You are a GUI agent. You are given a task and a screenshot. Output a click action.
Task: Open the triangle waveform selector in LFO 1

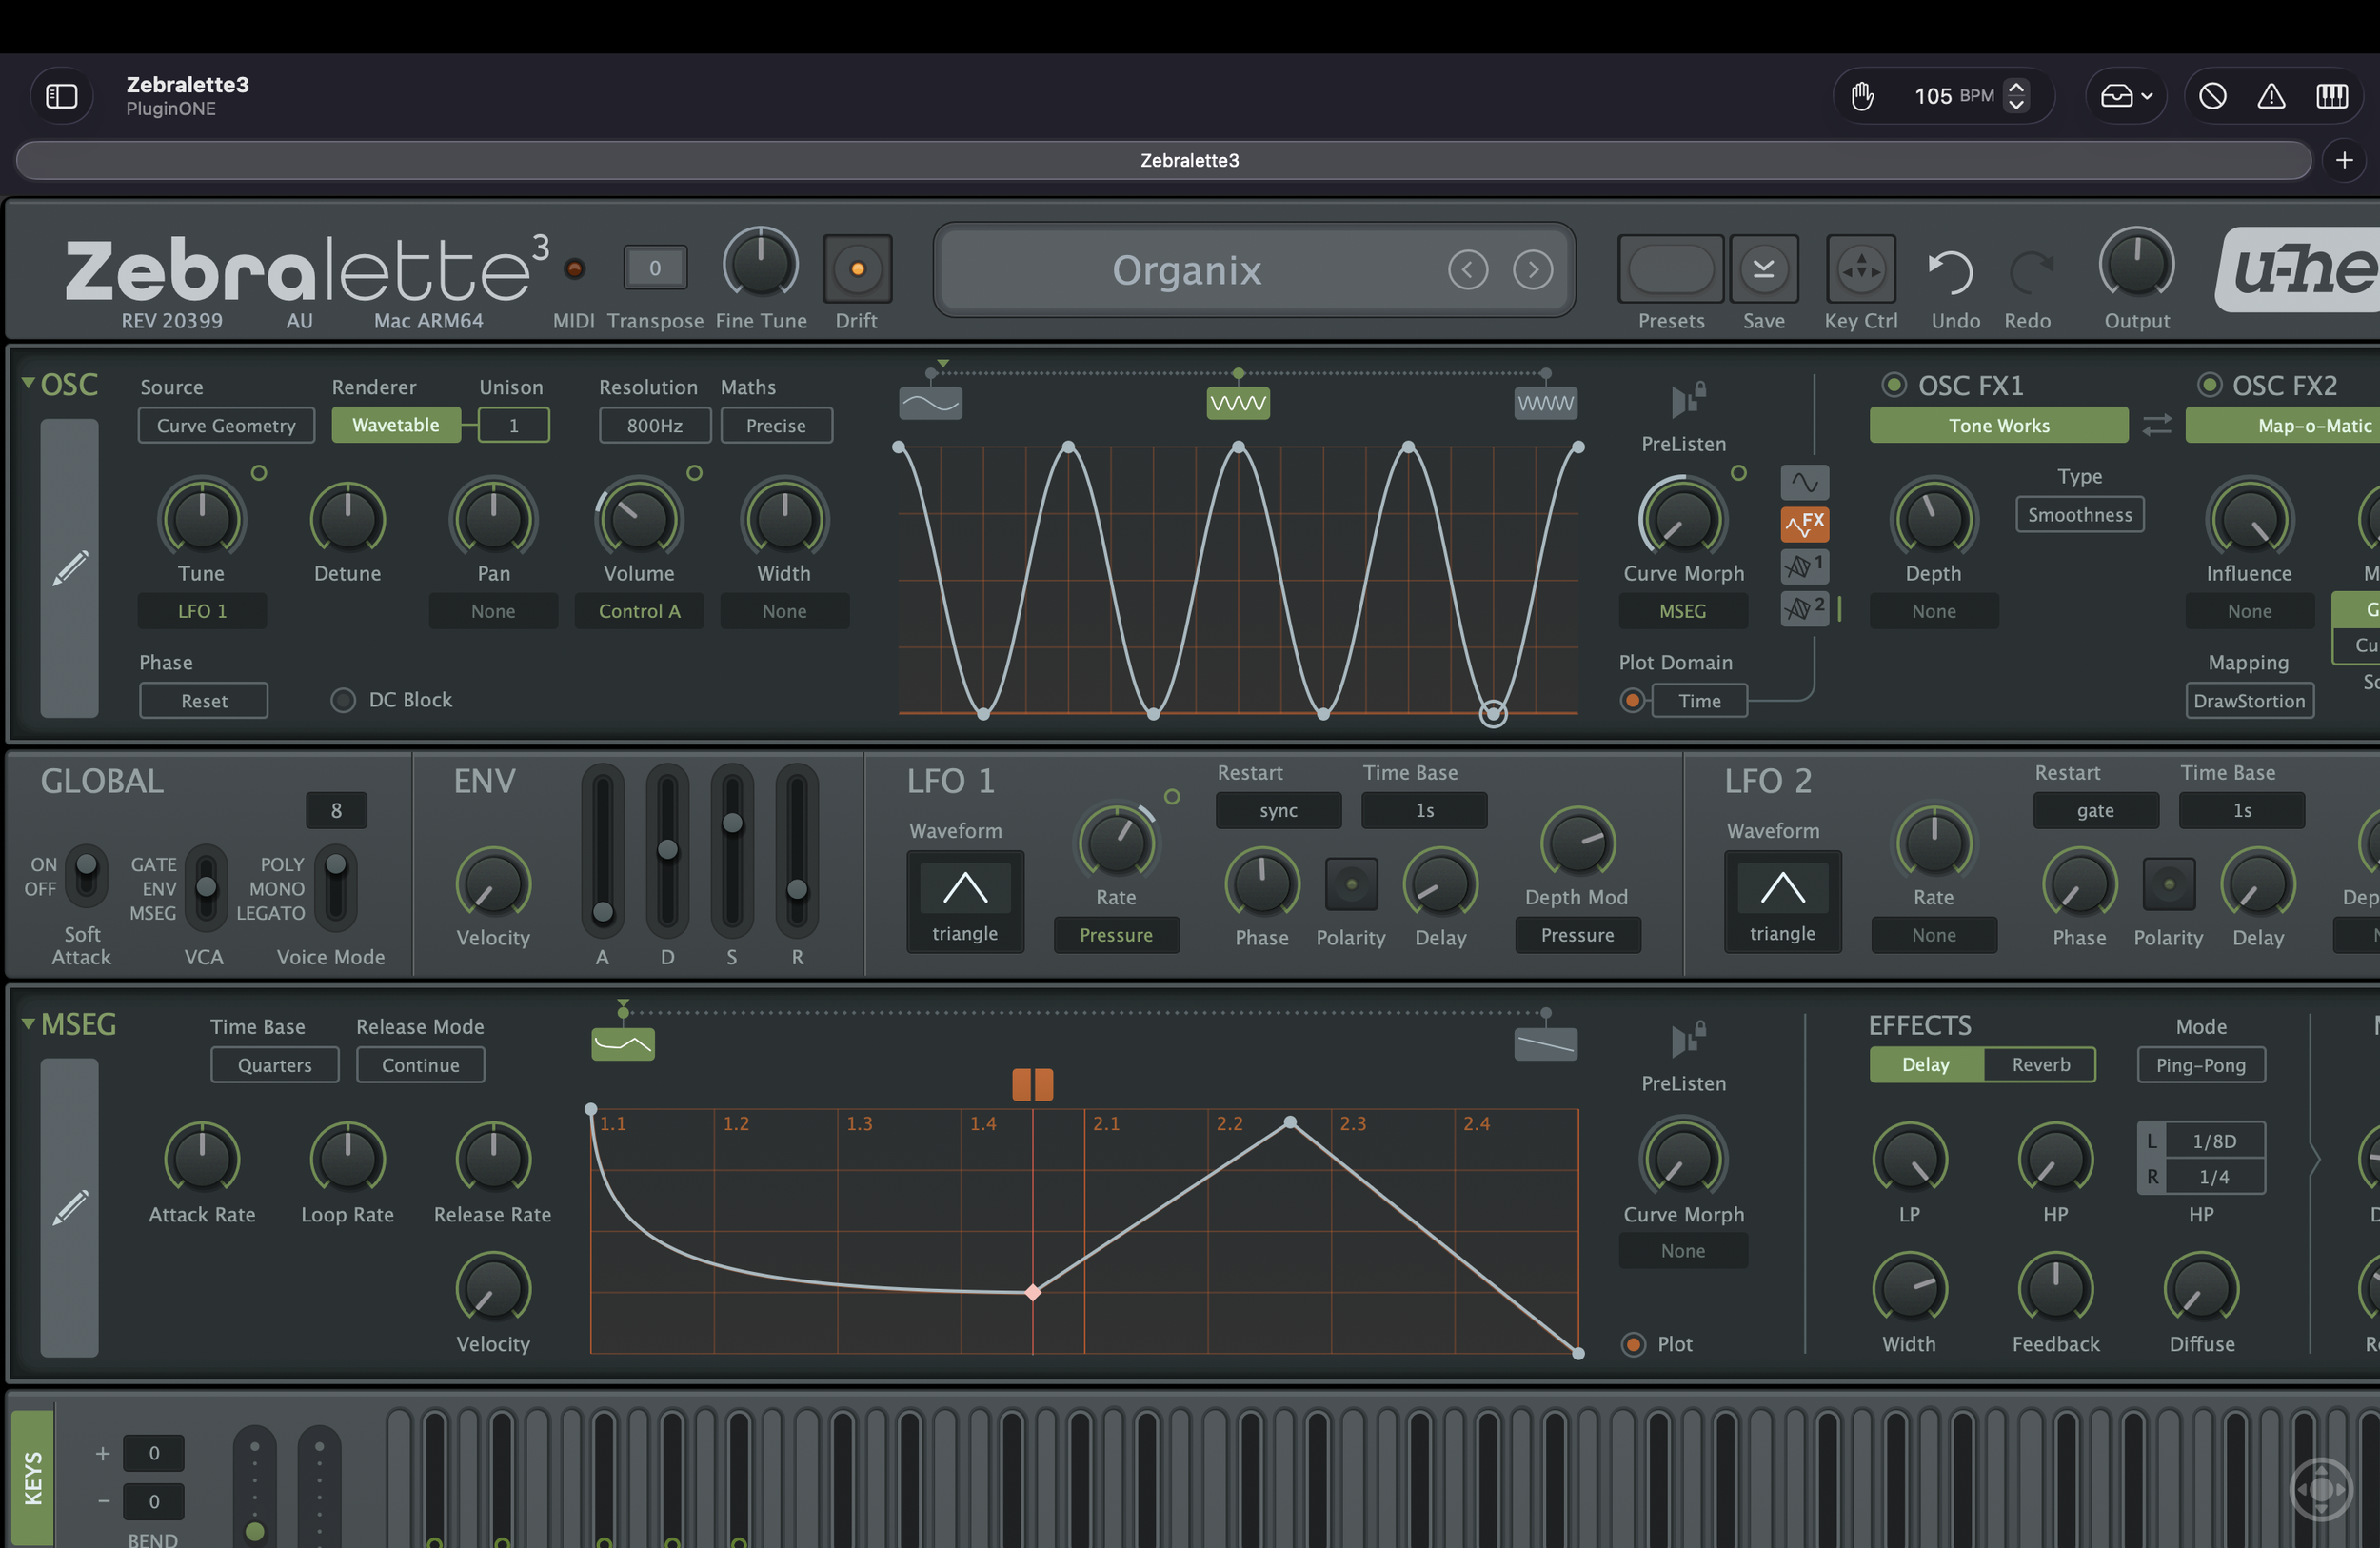click(964, 901)
